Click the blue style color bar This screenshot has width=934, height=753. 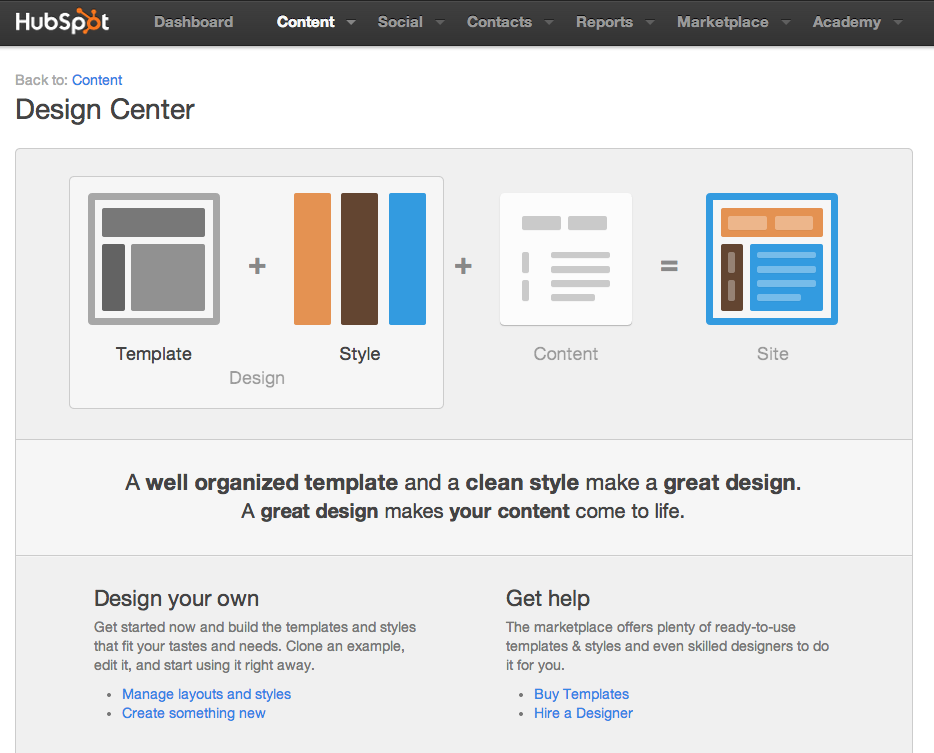[x=407, y=259]
